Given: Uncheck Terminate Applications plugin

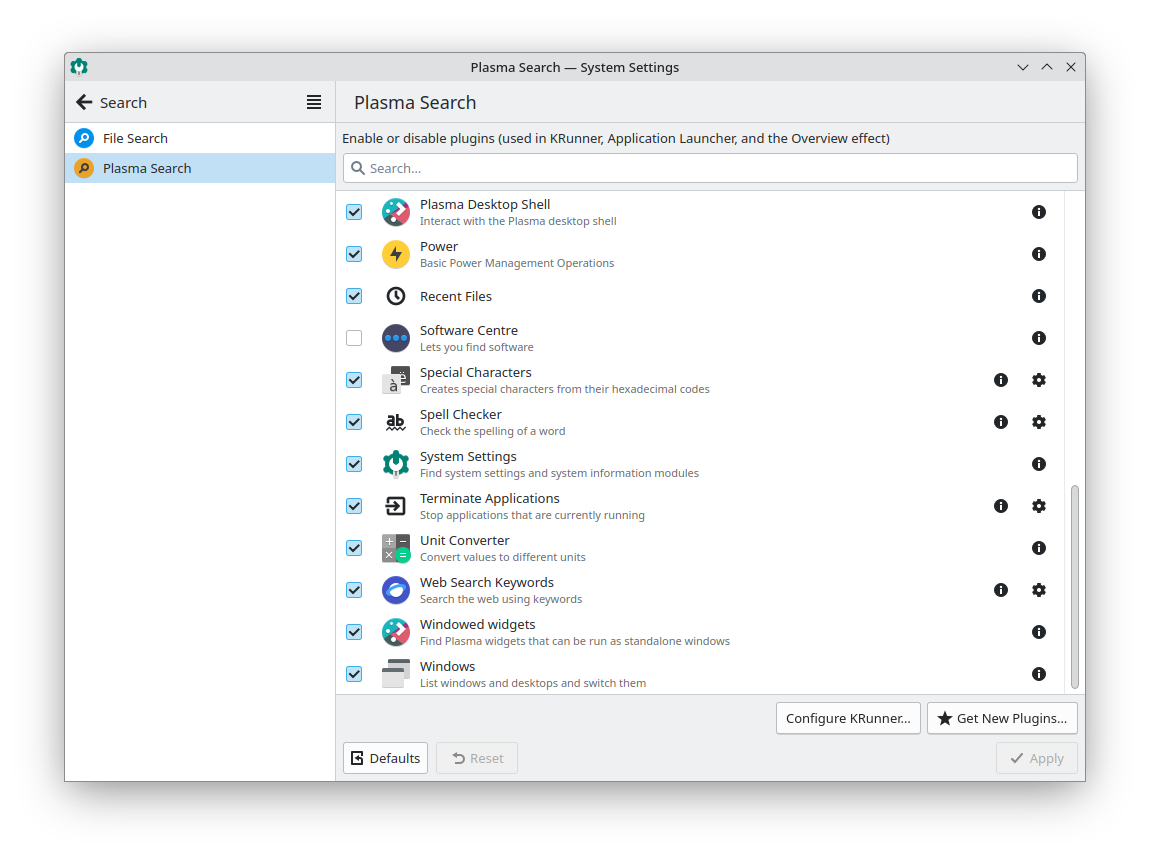Looking at the screenshot, I should tap(354, 506).
